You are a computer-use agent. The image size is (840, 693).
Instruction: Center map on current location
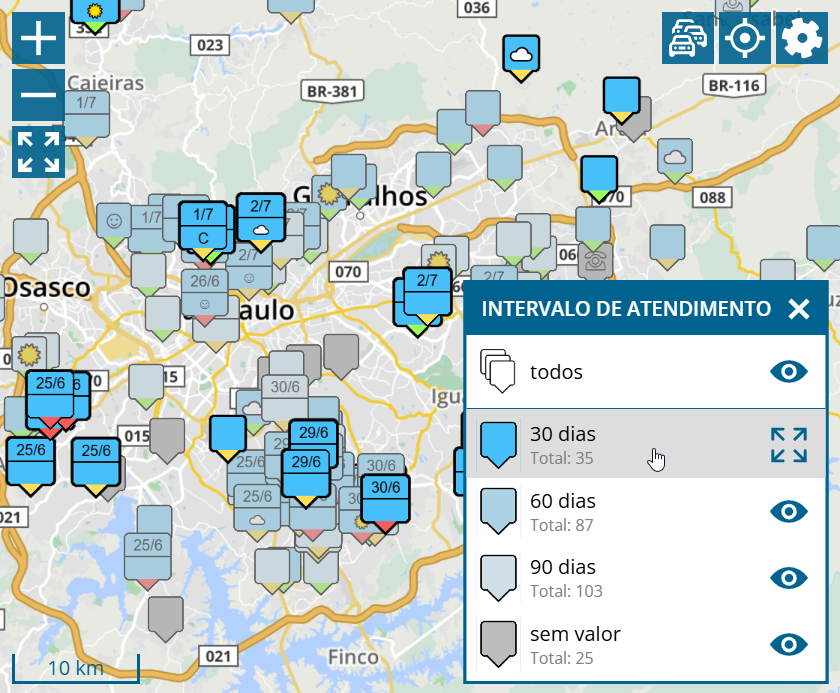[x=745, y=38]
